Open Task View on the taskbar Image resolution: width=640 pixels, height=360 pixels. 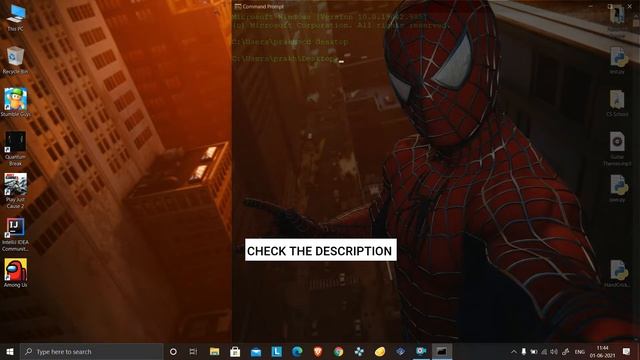(x=193, y=351)
